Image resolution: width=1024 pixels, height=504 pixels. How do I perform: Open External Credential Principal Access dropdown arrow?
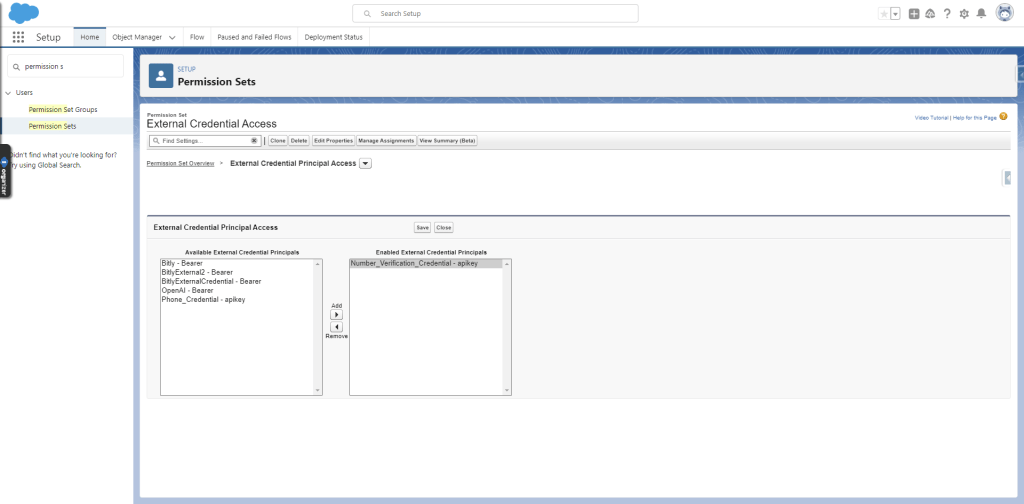[x=366, y=164]
